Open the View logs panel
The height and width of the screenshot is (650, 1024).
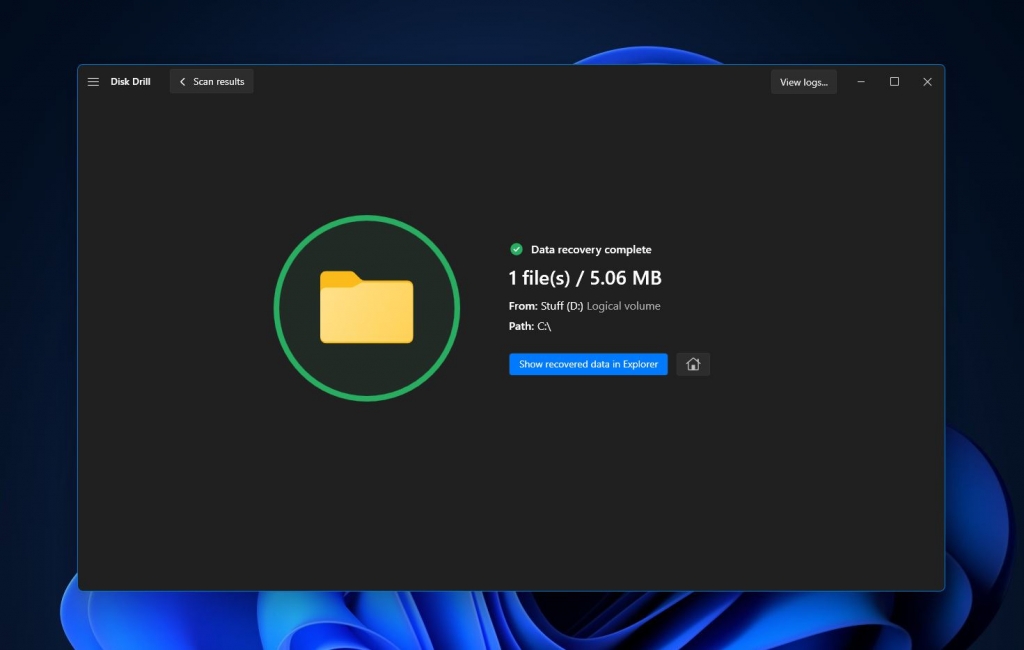[803, 82]
